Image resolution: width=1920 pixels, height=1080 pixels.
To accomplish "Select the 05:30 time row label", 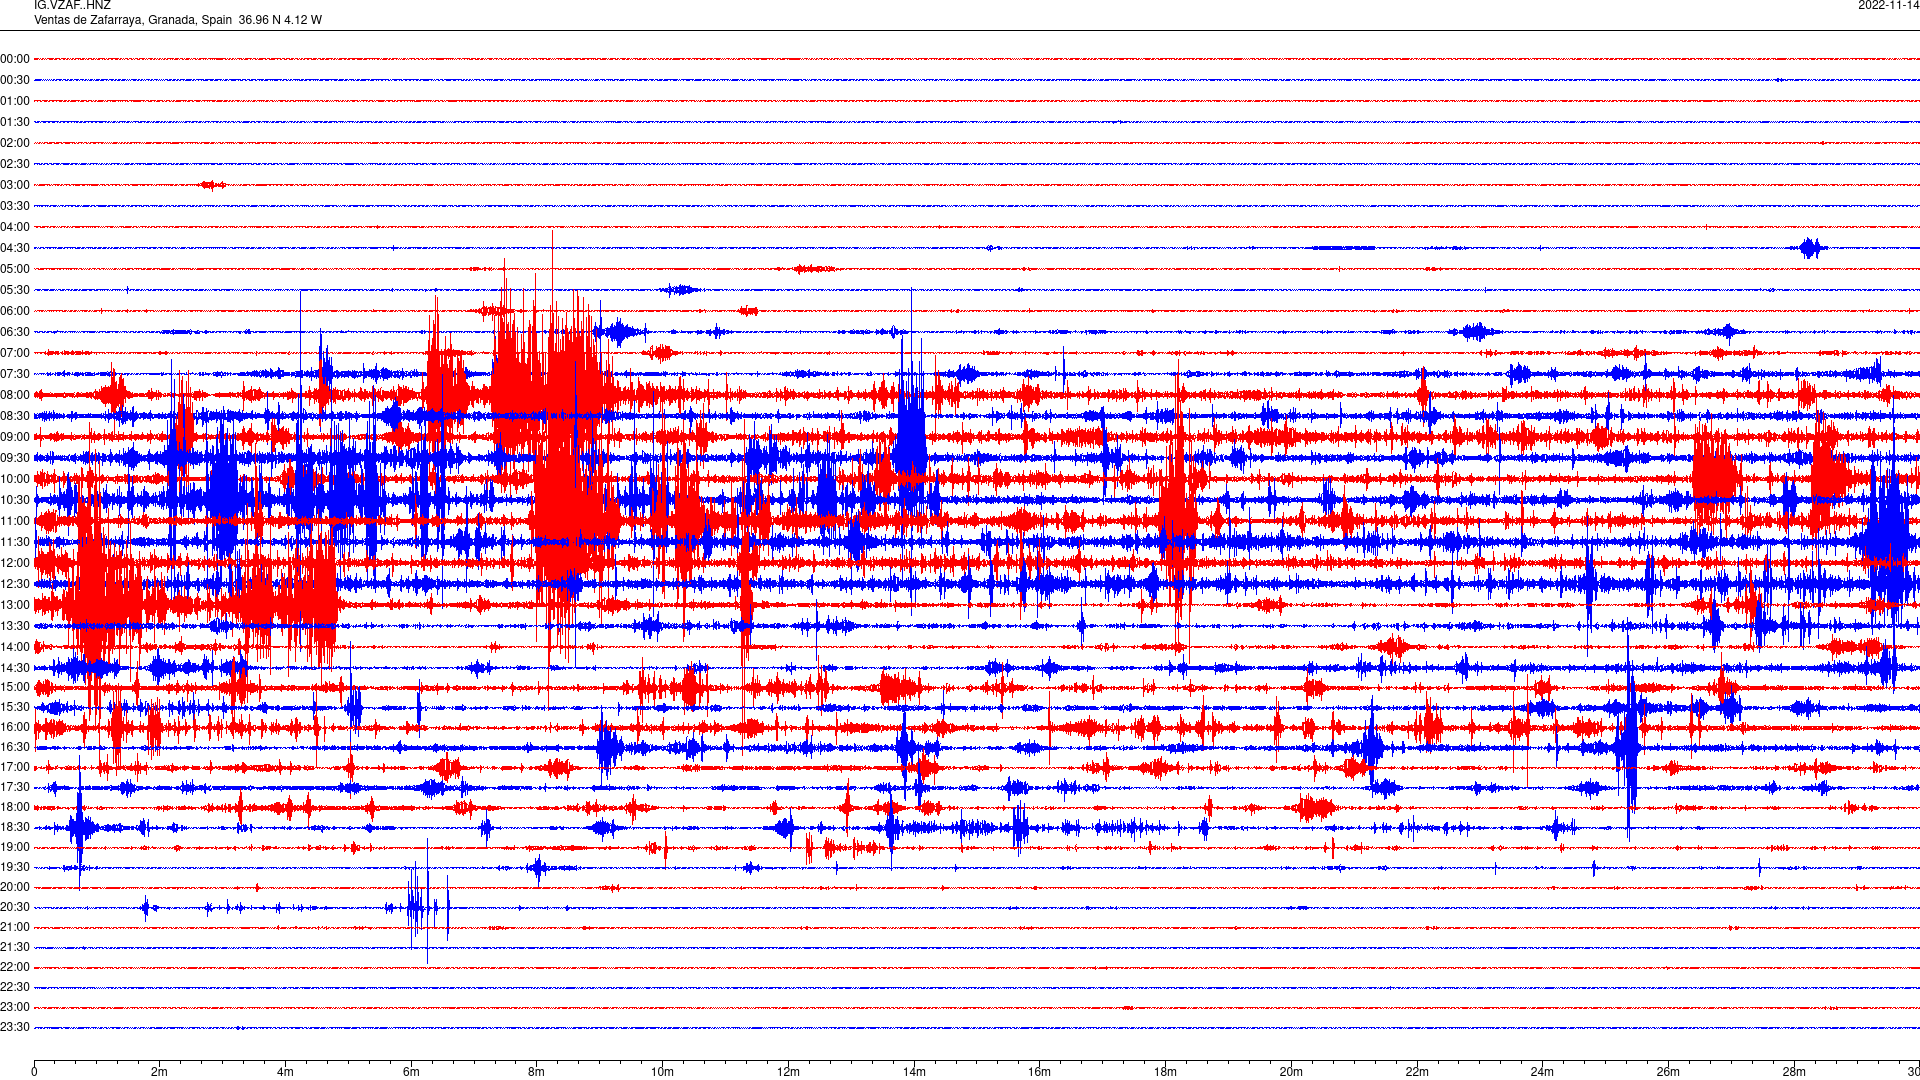I will [x=15, y=290].
